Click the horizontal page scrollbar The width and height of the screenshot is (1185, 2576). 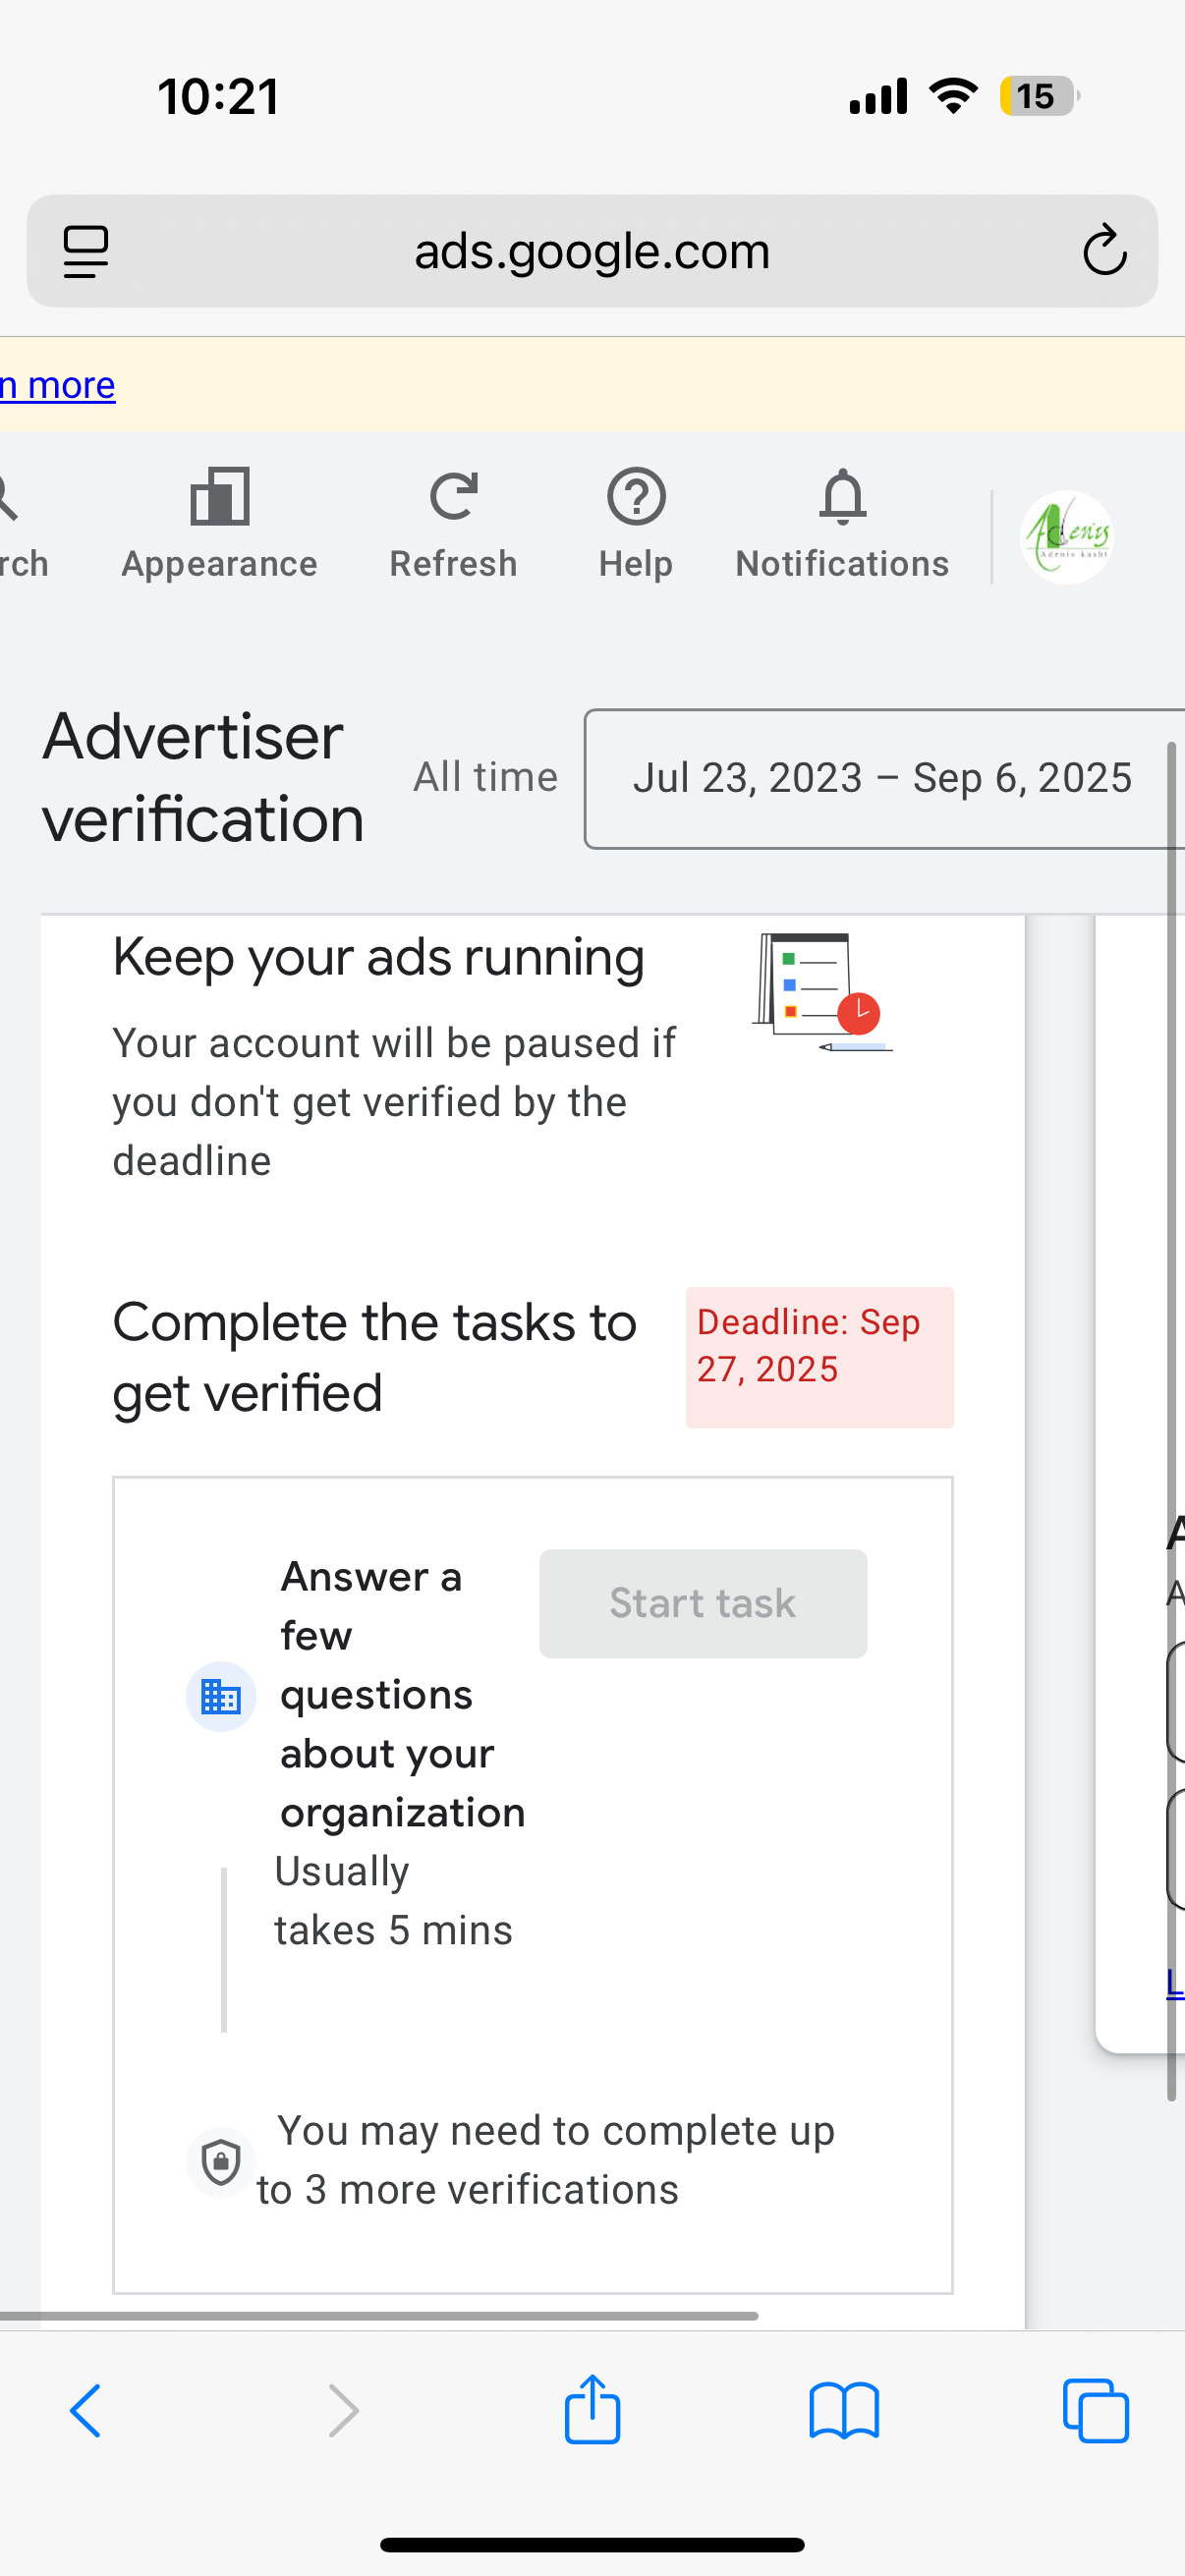pyautogui.click(x=379, y=2315)
